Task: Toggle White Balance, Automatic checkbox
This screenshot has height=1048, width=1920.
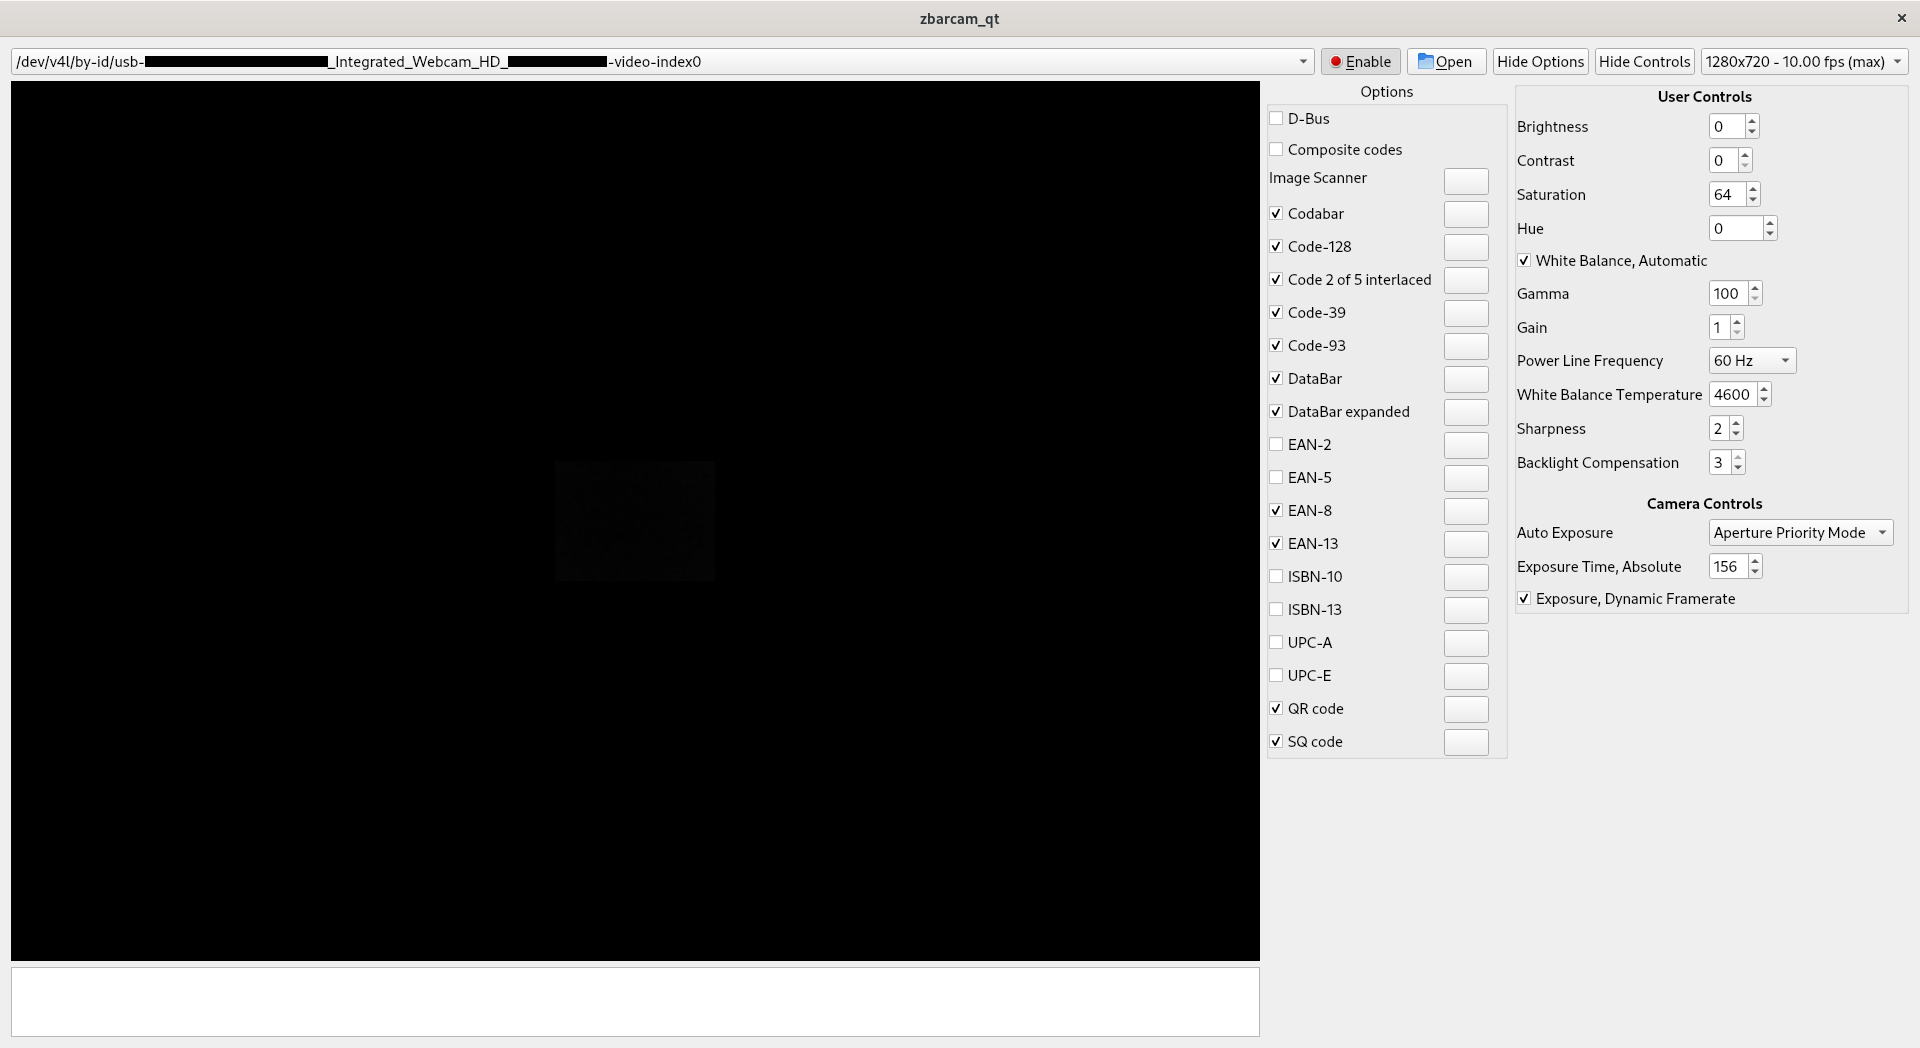Action: pyautogui.click(x=1524, y=261)
